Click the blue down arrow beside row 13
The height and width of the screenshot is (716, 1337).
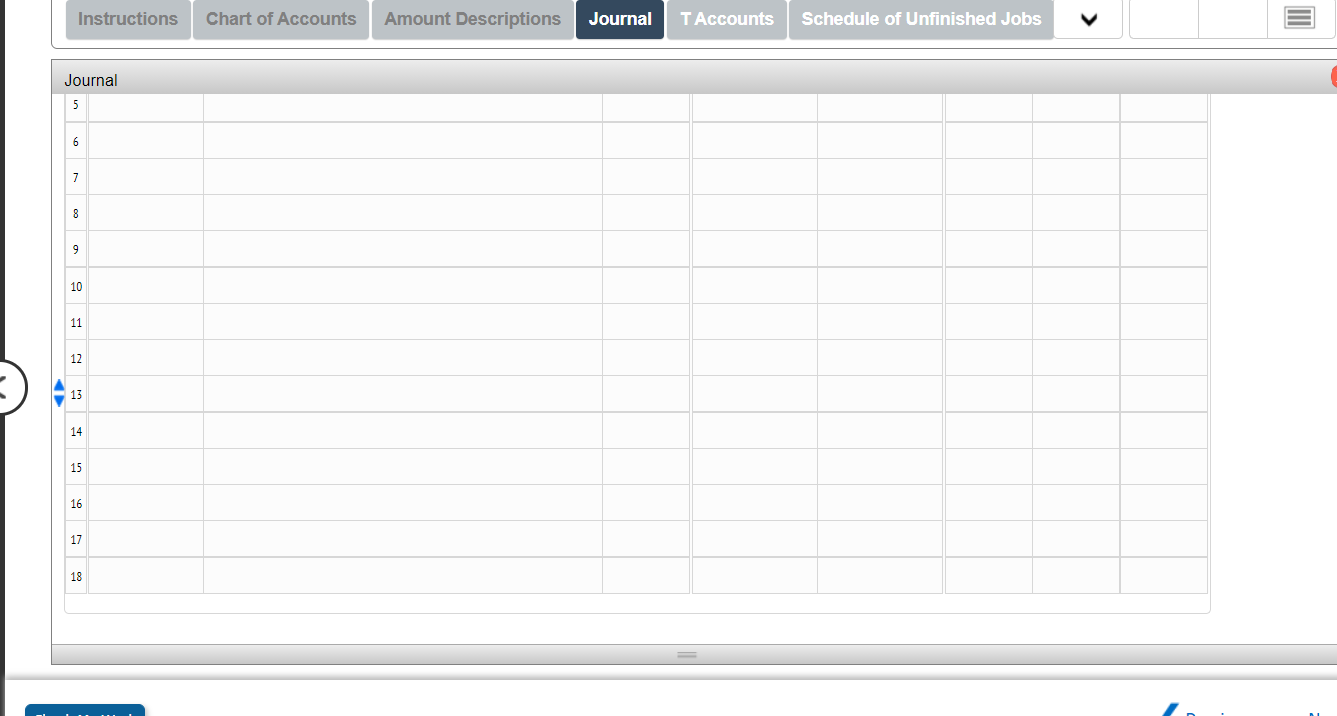point(59,397)
